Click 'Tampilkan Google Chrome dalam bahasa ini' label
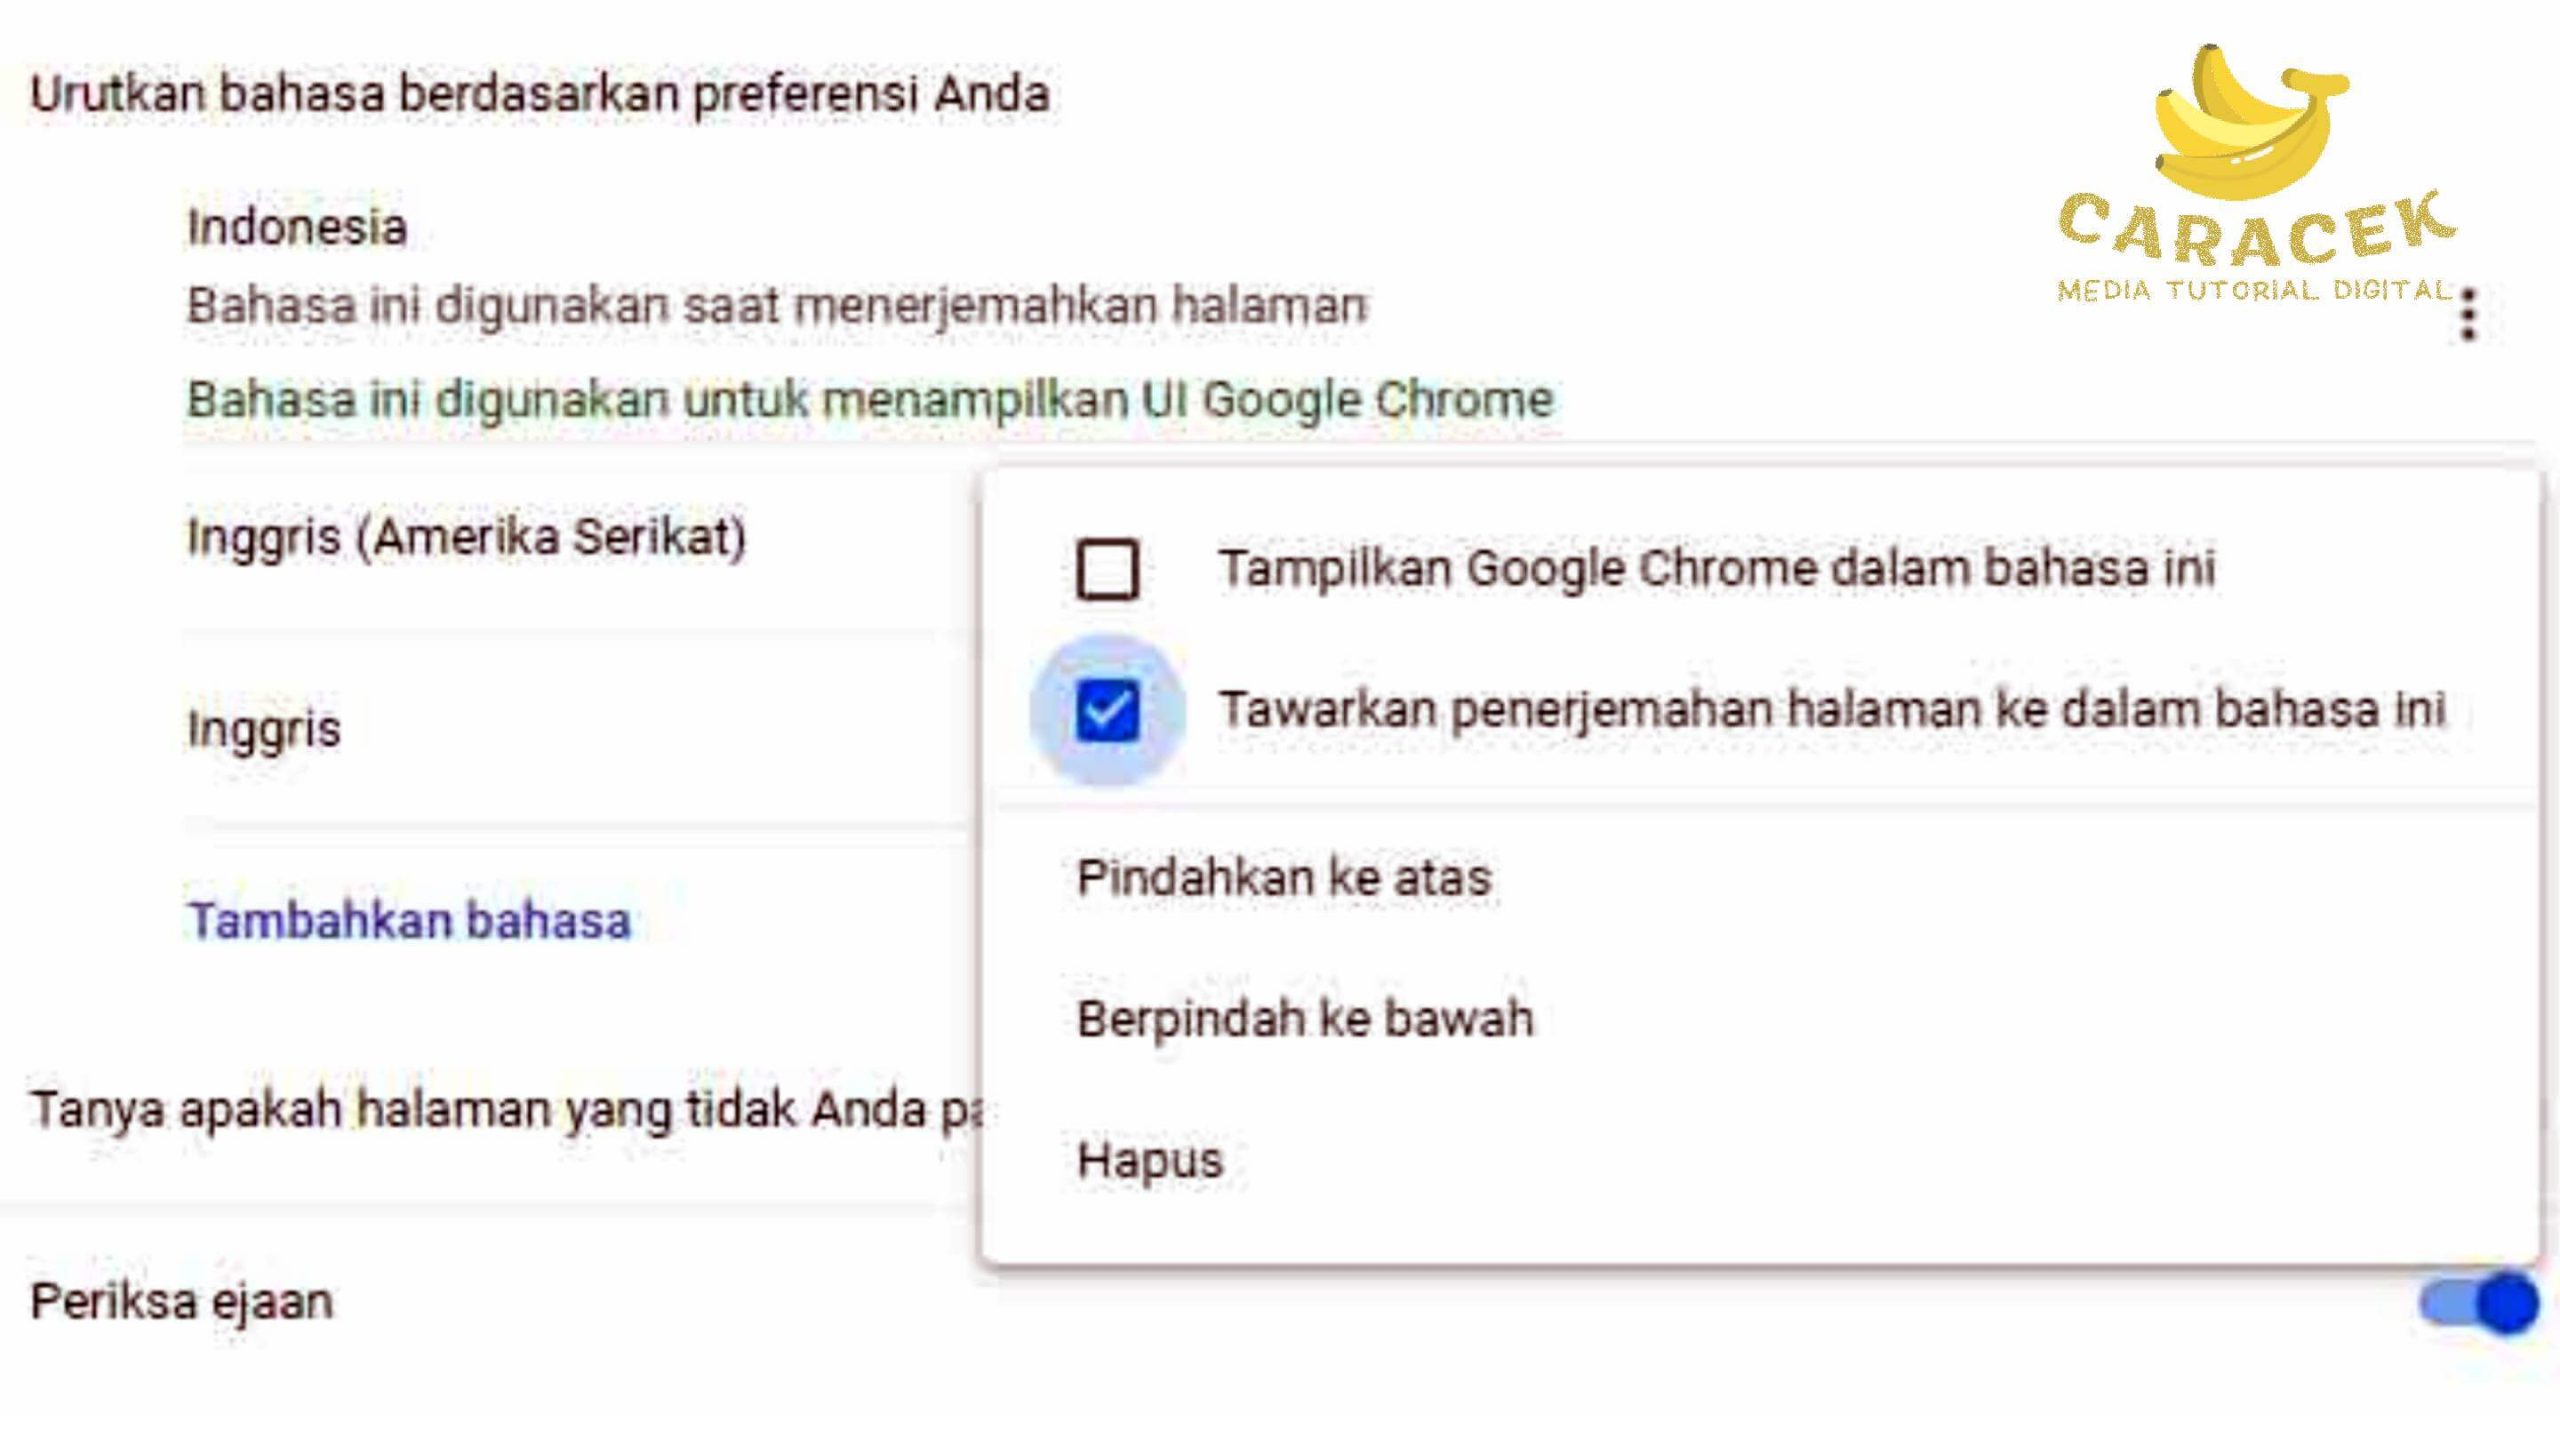 pos(1716,569)
